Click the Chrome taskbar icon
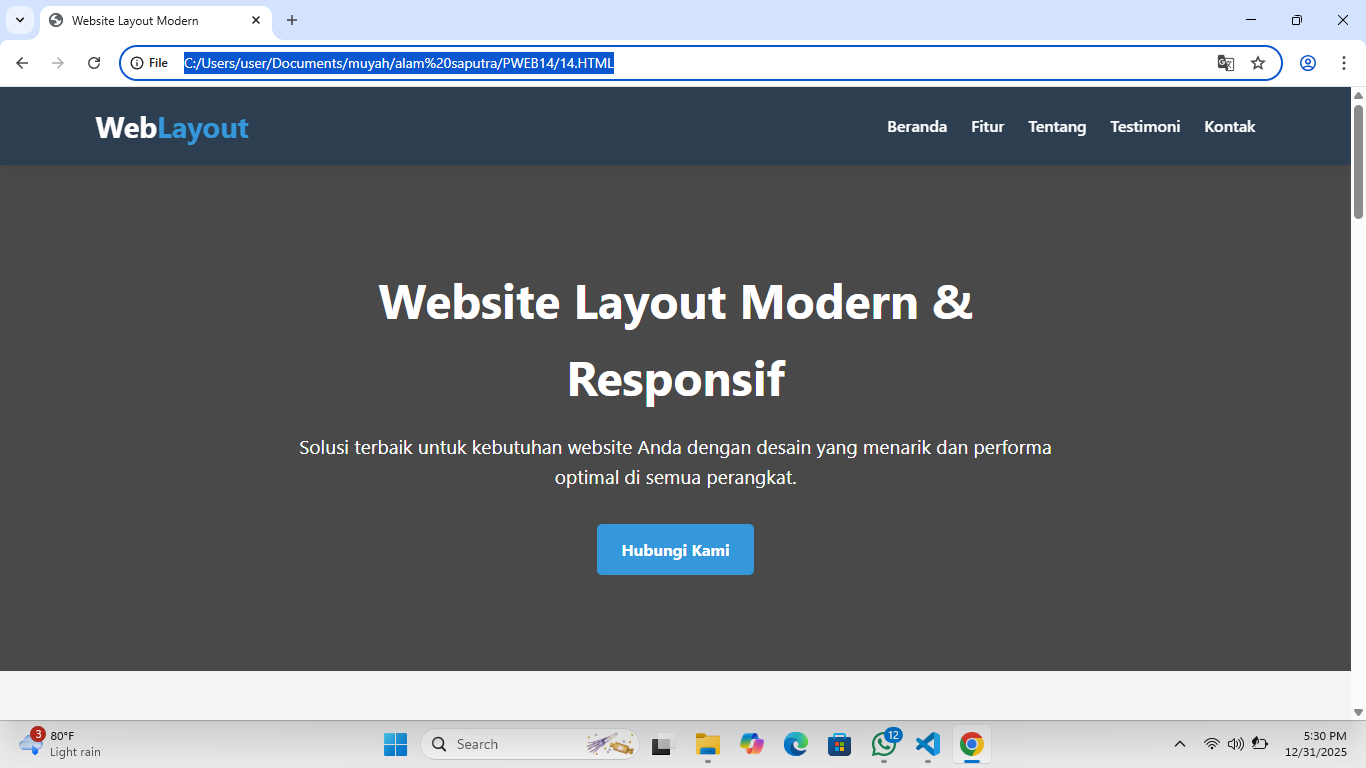 click(x=972, y=744)
